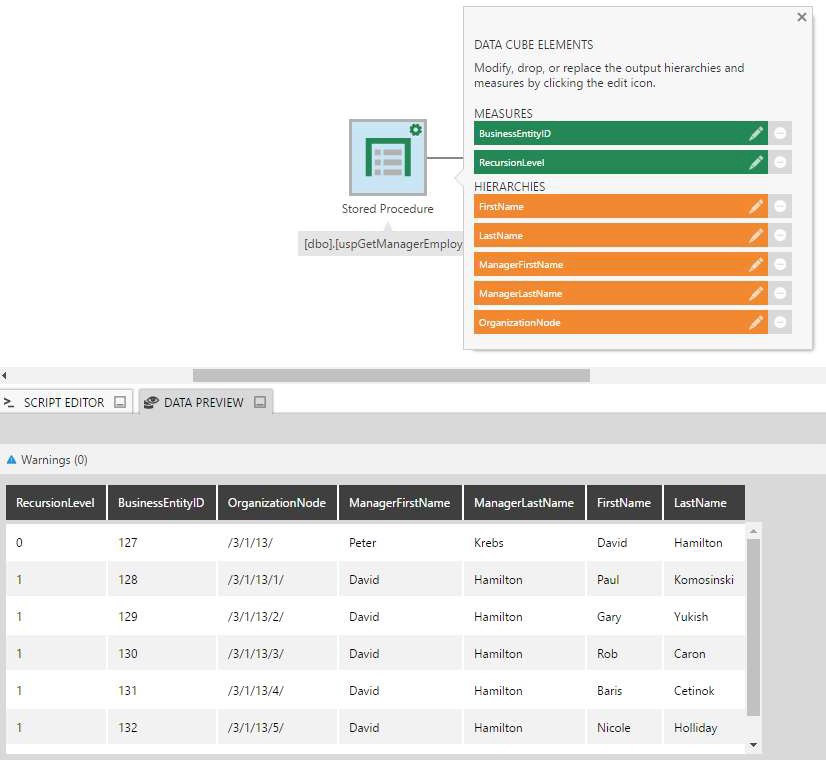Edit the LastName hierarchy pencil icon

point(757,235)
